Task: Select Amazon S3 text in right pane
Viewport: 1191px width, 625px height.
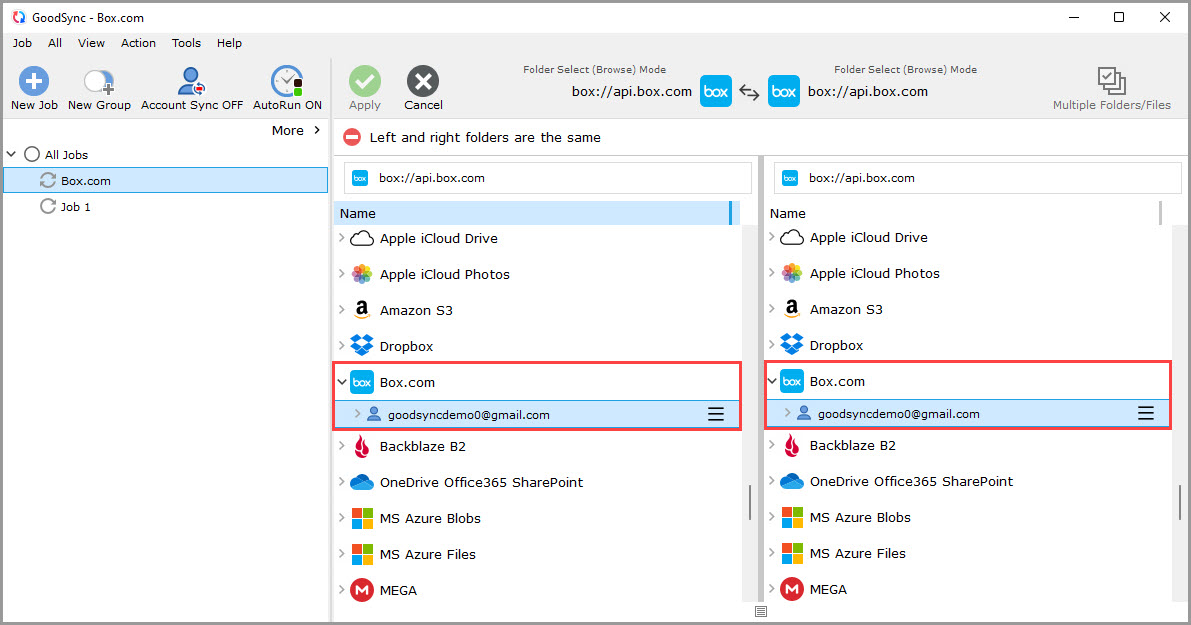Action: [x=846, y=309]
